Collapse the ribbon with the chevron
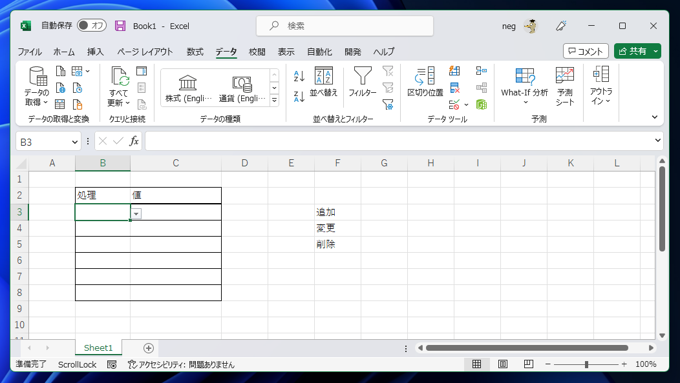 pyautogui.click(x=654, y=117)
